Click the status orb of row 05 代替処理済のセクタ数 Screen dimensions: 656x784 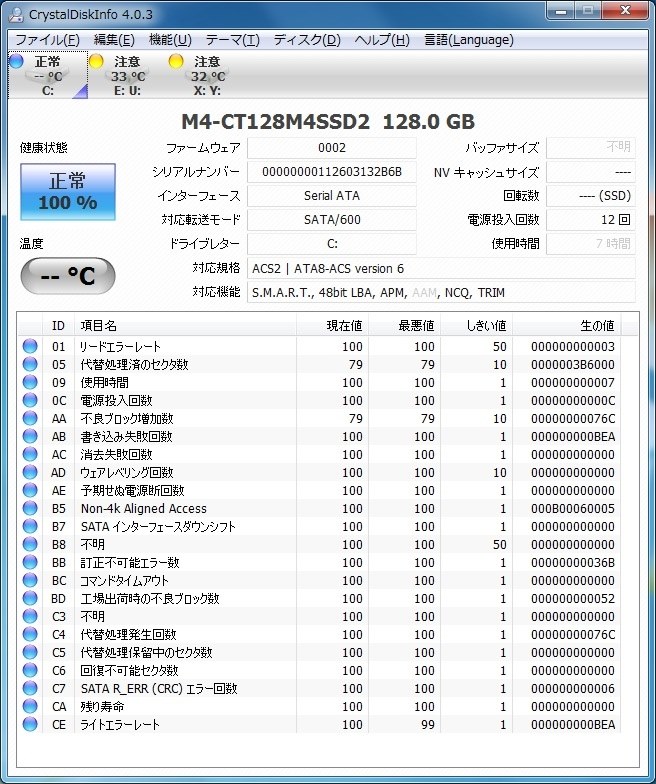click(30, 364)
